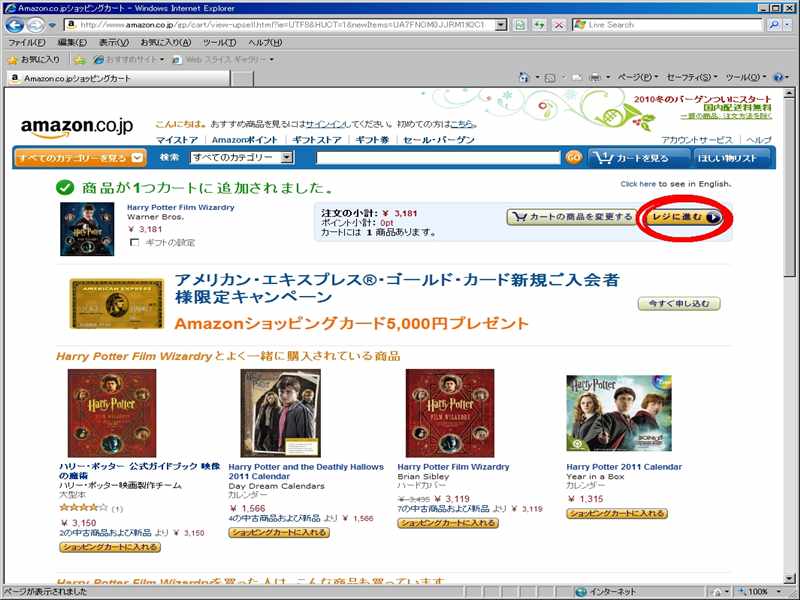Open Harry Potter 2011 Calendar title link
800x600 pixels.
tap(624, 467)
